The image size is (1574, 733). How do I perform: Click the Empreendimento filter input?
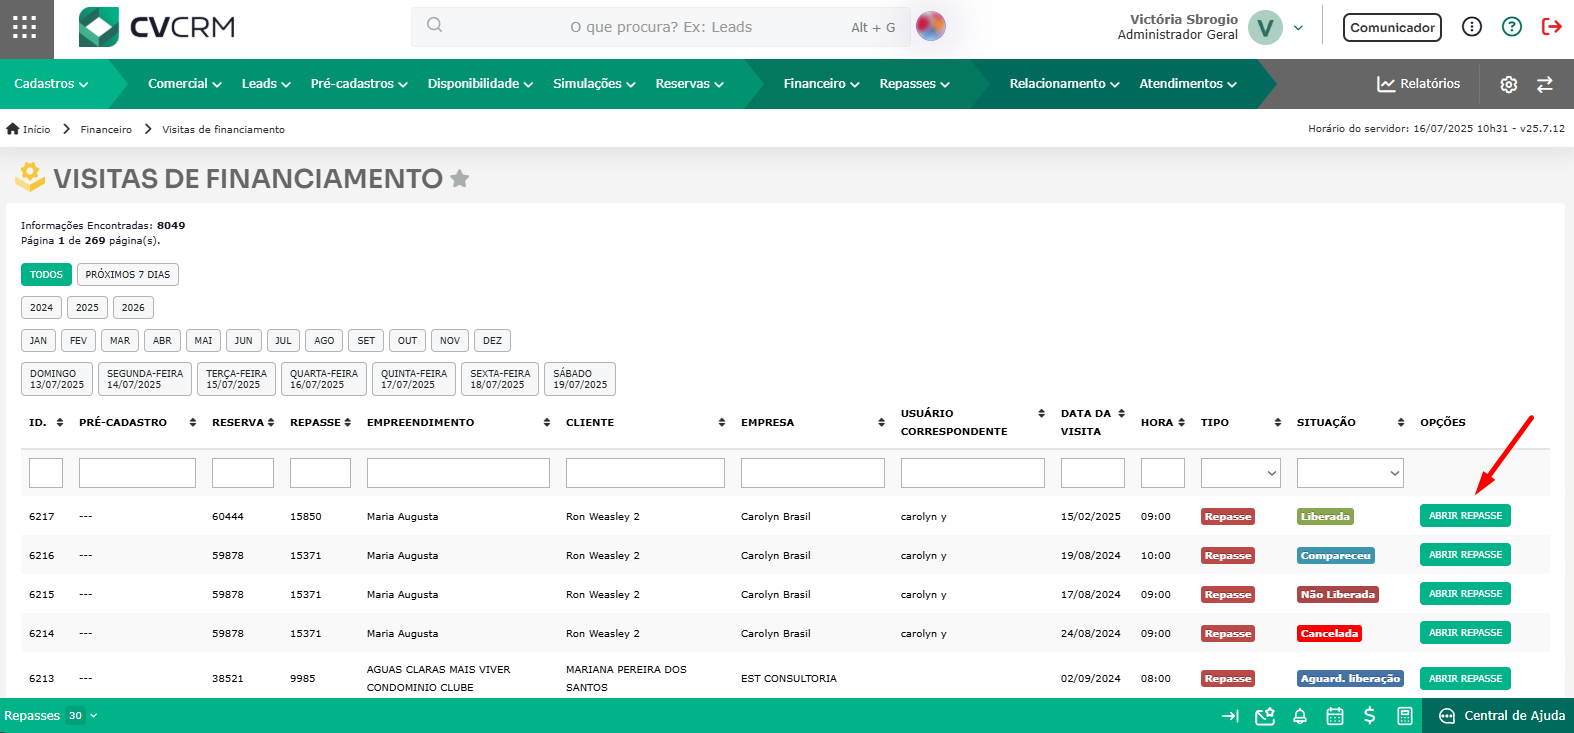458,473
